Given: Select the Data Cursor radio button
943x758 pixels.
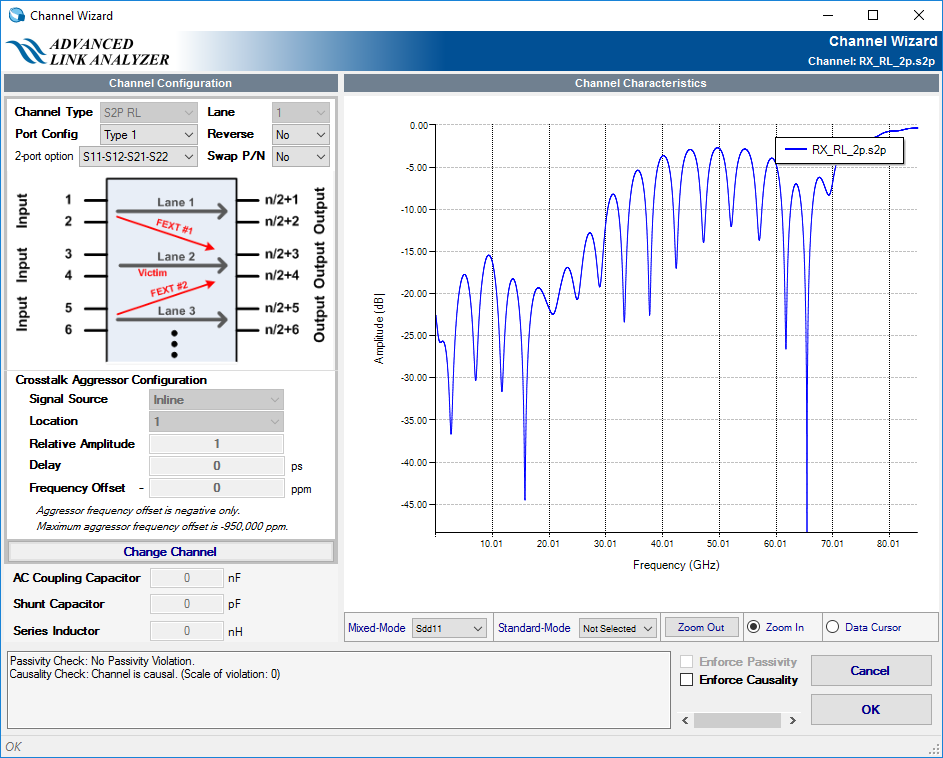Looking at the screenshot, I should (x=832, y=627).
